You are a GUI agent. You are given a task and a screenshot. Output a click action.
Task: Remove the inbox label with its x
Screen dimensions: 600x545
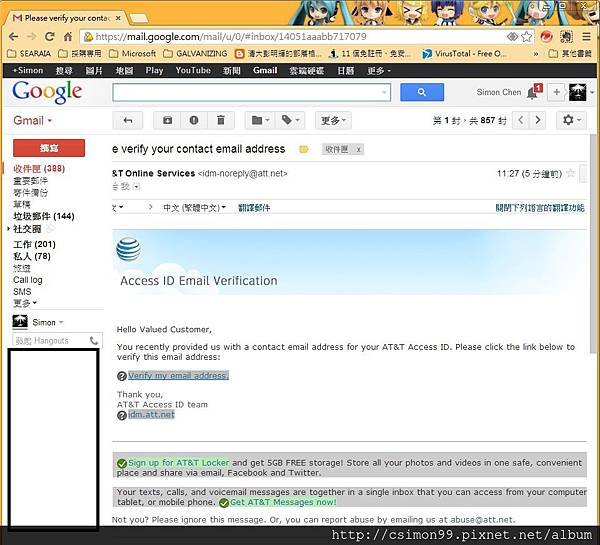click(x=359, y=150)
